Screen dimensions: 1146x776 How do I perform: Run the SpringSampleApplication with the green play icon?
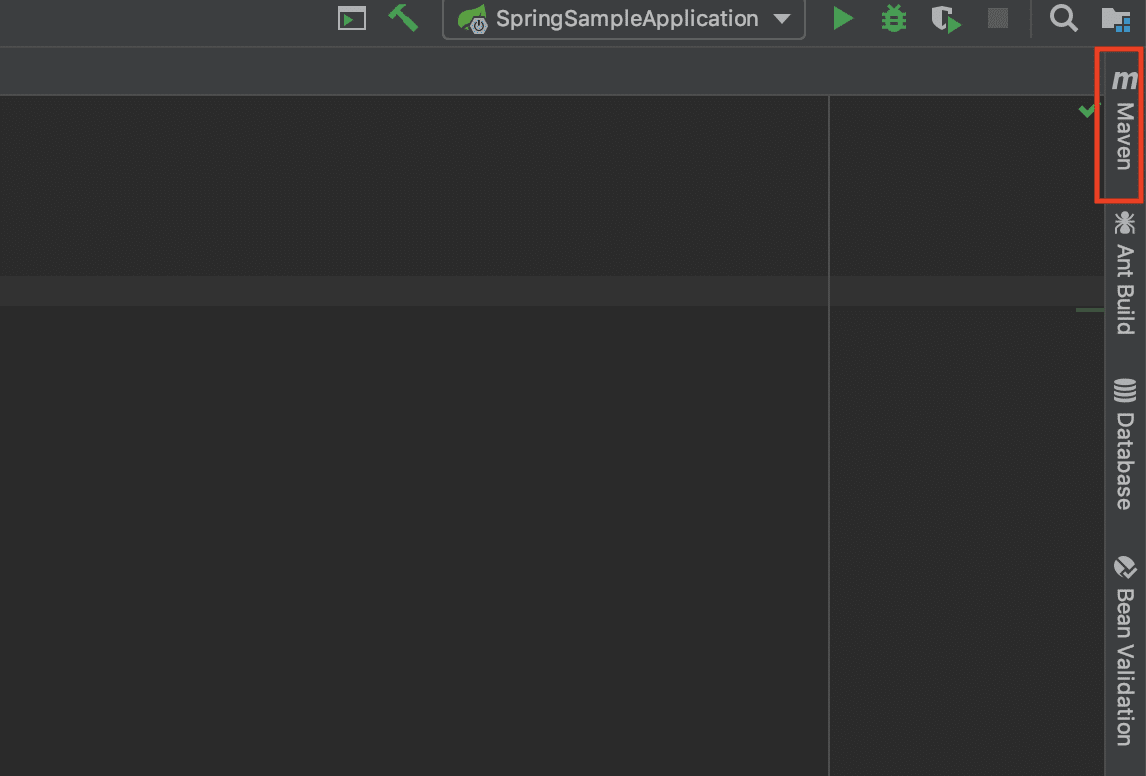842,17
